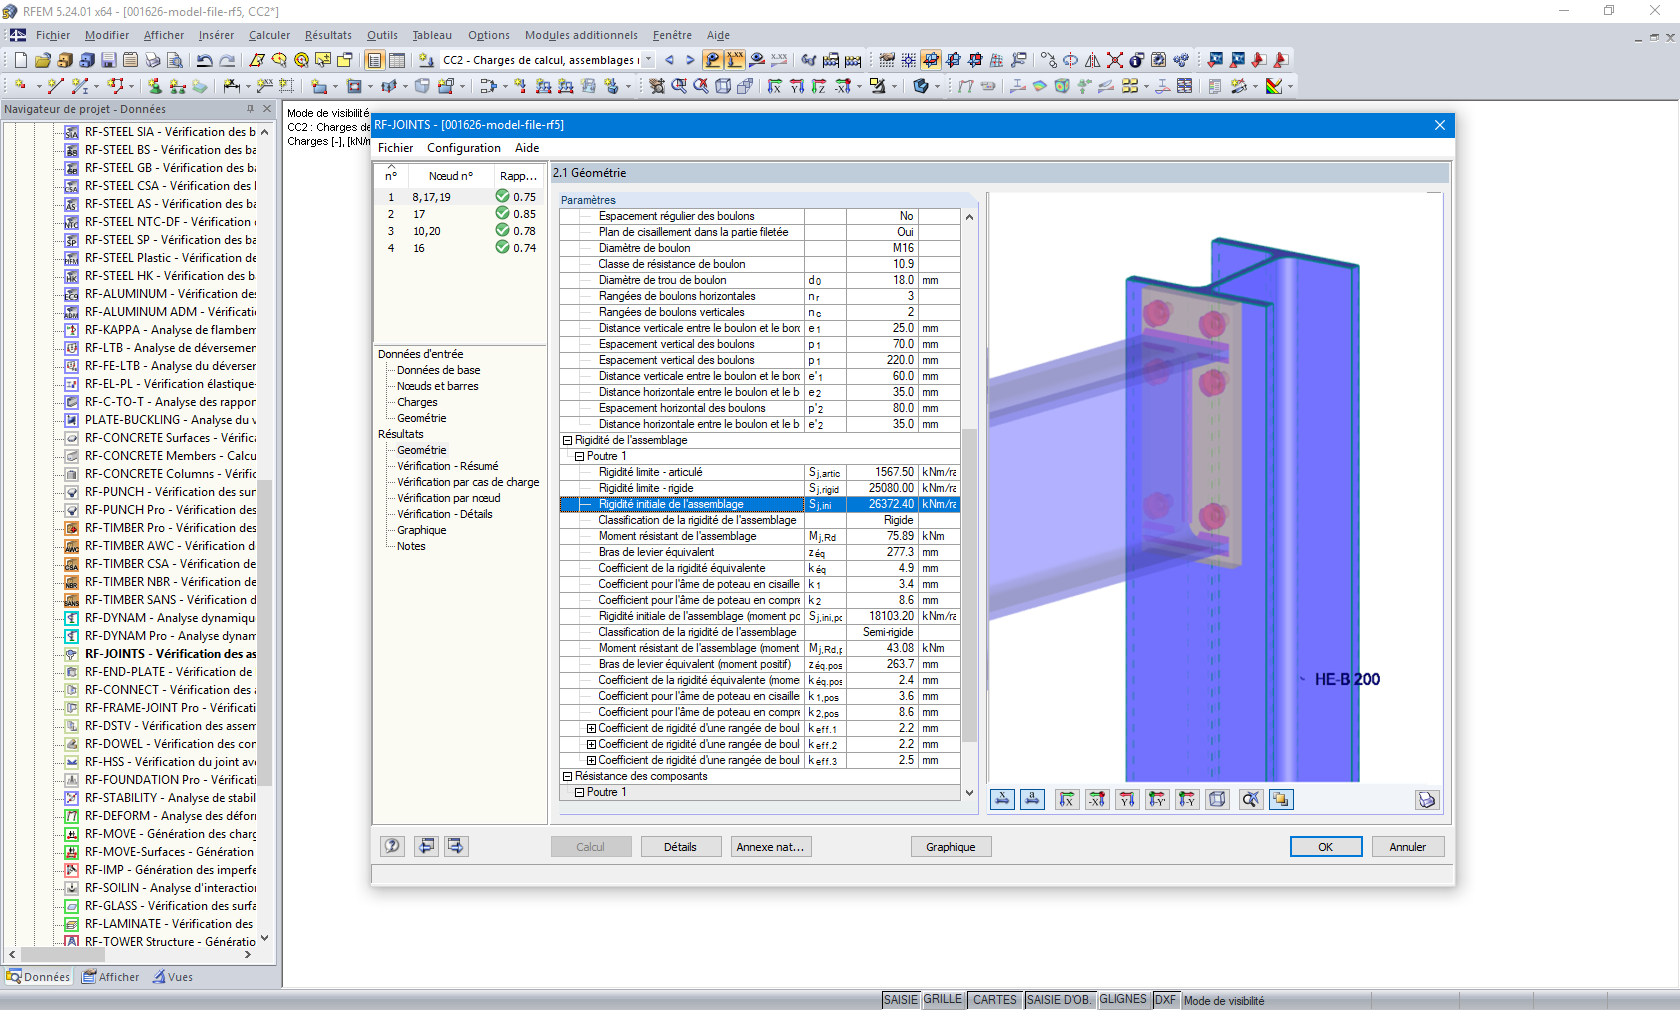This screenshot has height=1010, width=1680.
Task: Toggle the GRILLE status bar button
Action: (x=942, y=1000)
